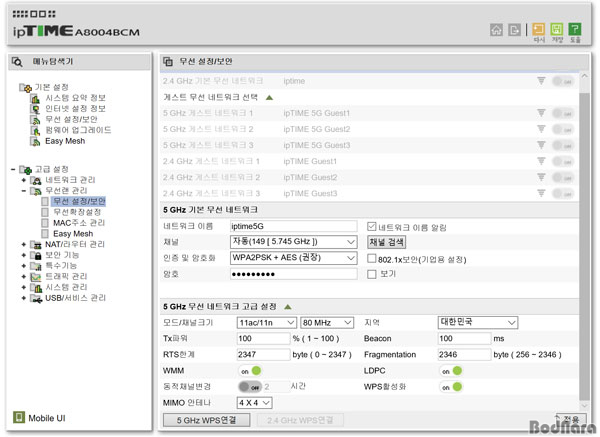Click the basic-section Easy Mesh icon
This screenshot has height=437, width=600.
tap(35, 141)
